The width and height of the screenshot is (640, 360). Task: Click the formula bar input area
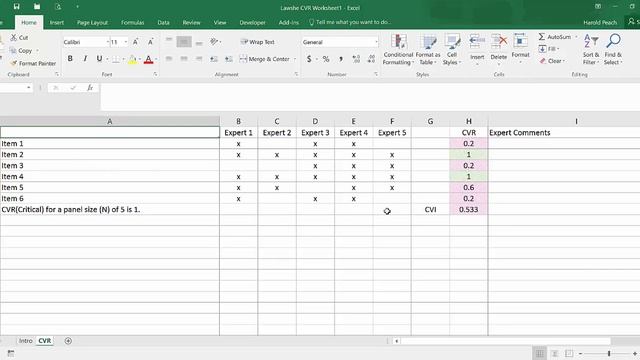(x=370, y=96)
